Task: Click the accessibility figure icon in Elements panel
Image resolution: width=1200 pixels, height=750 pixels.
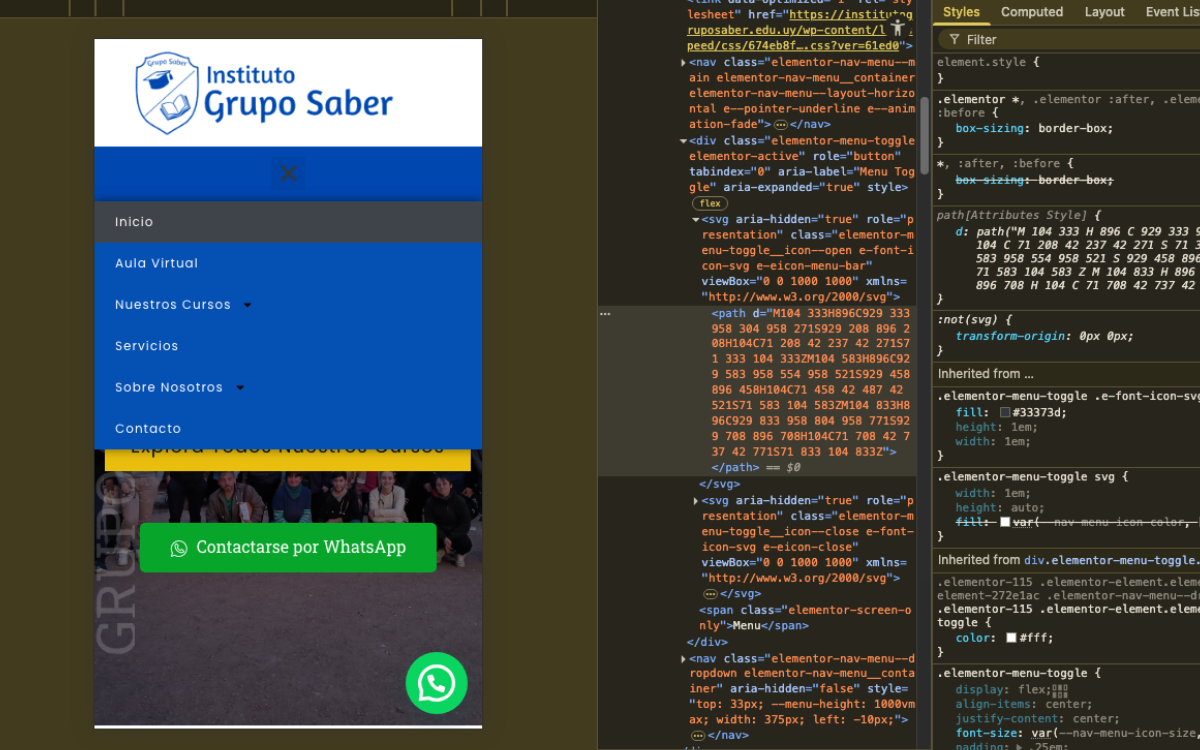Action: [898, 28]
